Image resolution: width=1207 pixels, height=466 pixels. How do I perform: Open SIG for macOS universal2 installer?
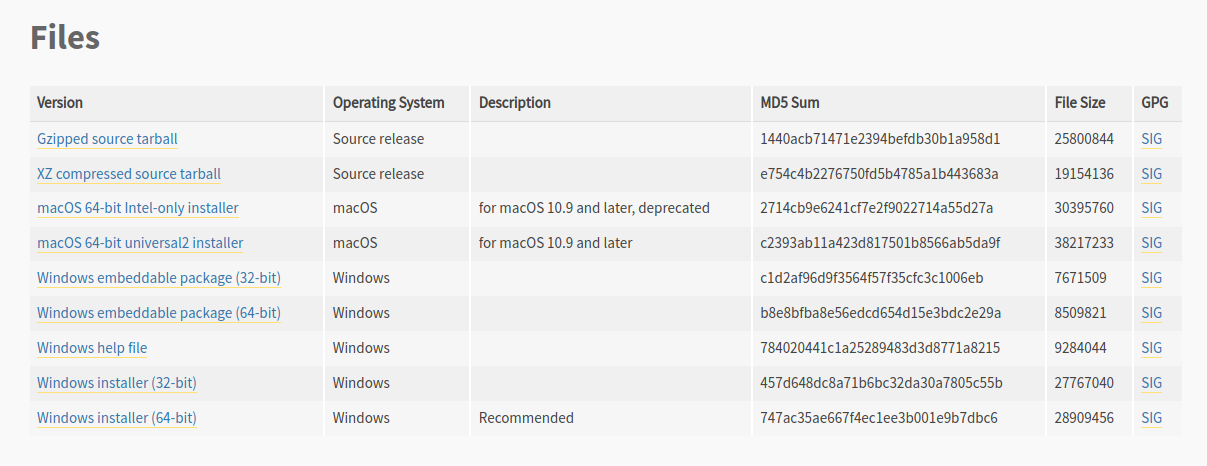pyautogui.click(x=1151, y=243)
